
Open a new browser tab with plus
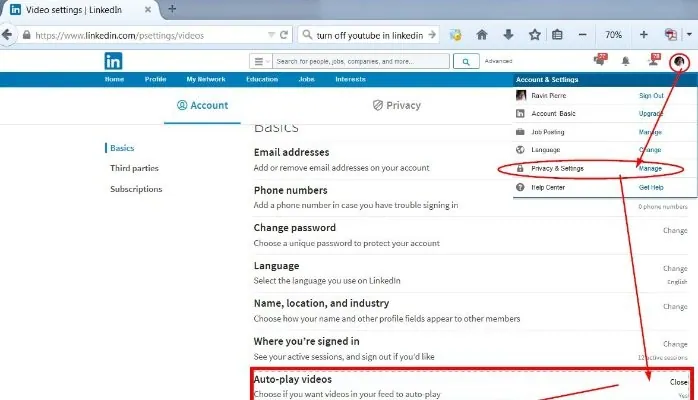coord(172,9)
